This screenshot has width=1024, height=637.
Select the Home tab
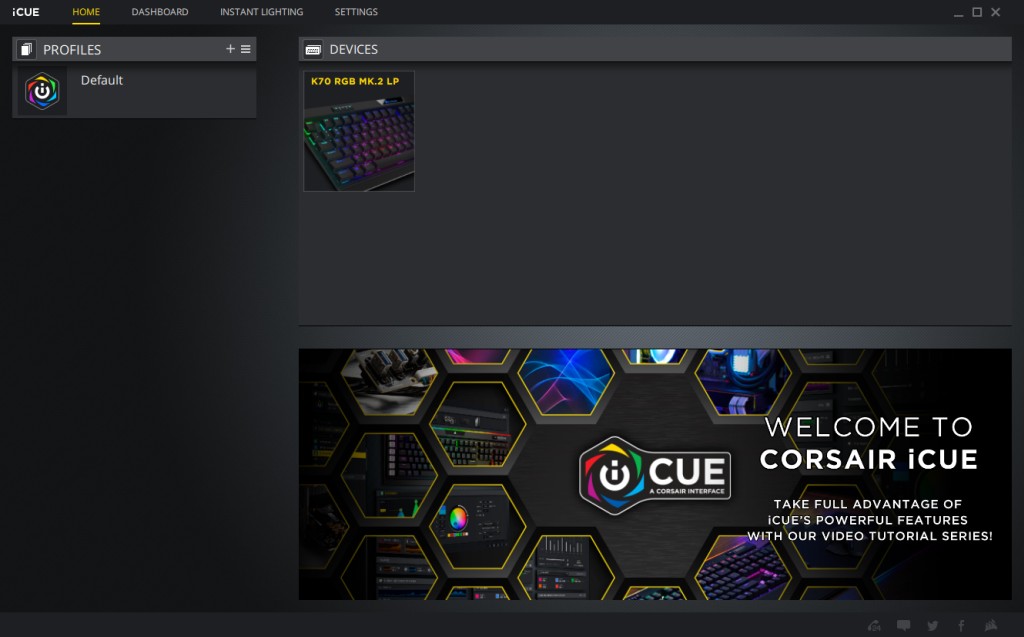[x=86, y=12]
